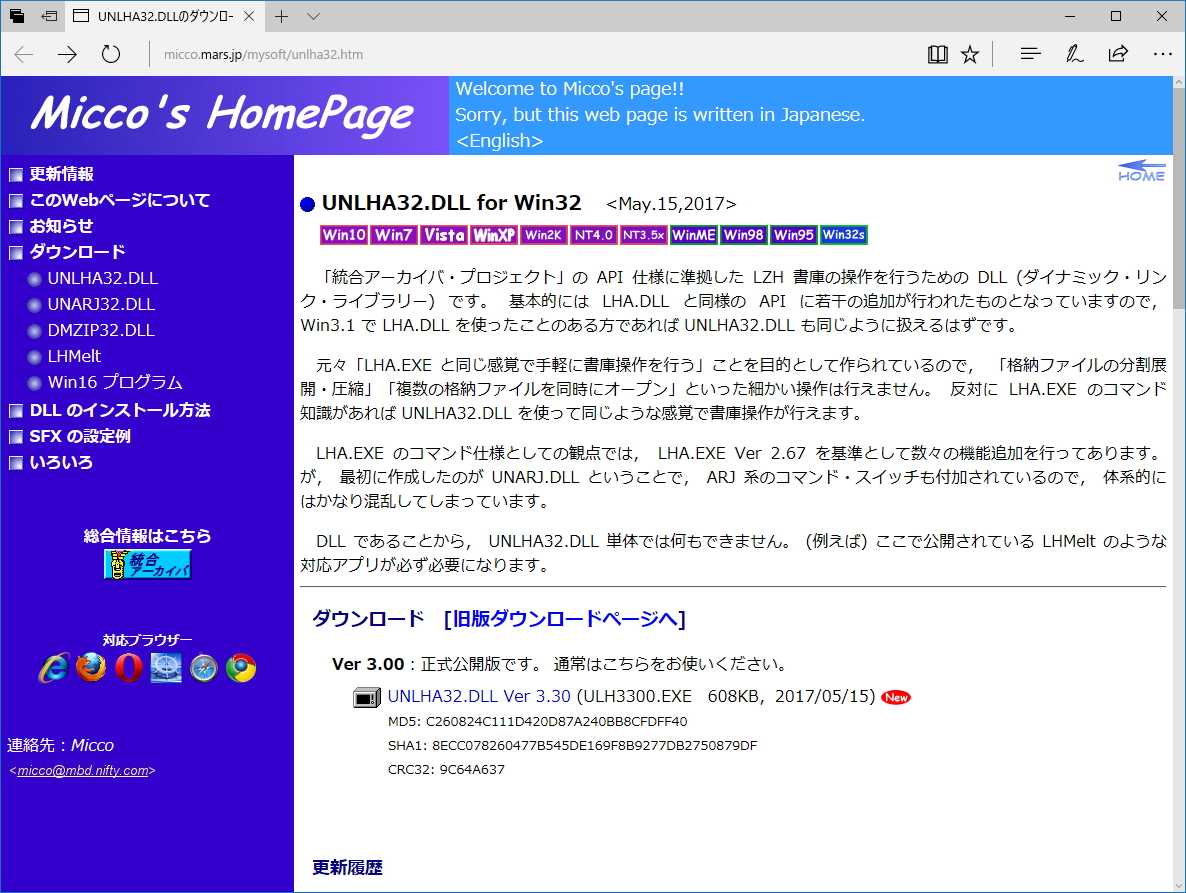Open the 統合アーカイバ banner link
Image resolution: width=1186 pixels, height=893 pixels.
[x=146, y=564]
